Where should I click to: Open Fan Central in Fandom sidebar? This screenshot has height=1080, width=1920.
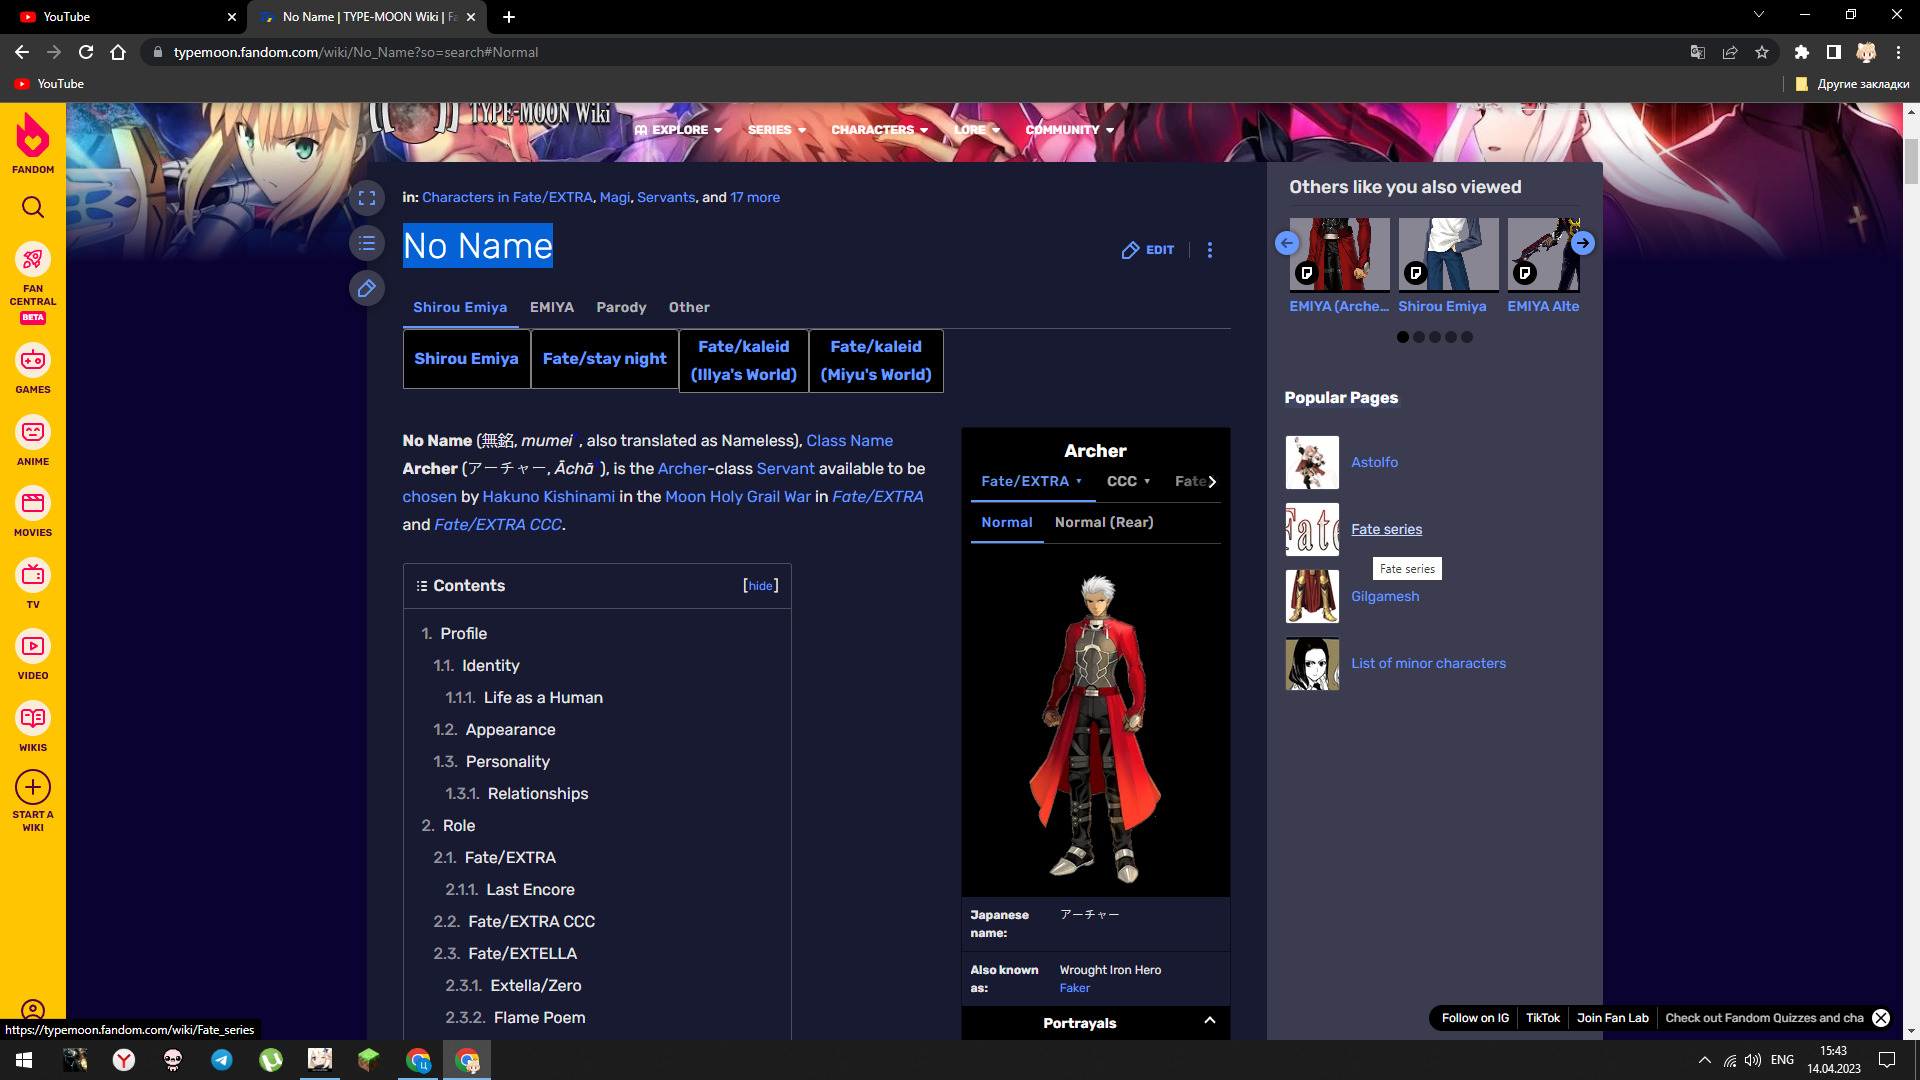(33, 261)
